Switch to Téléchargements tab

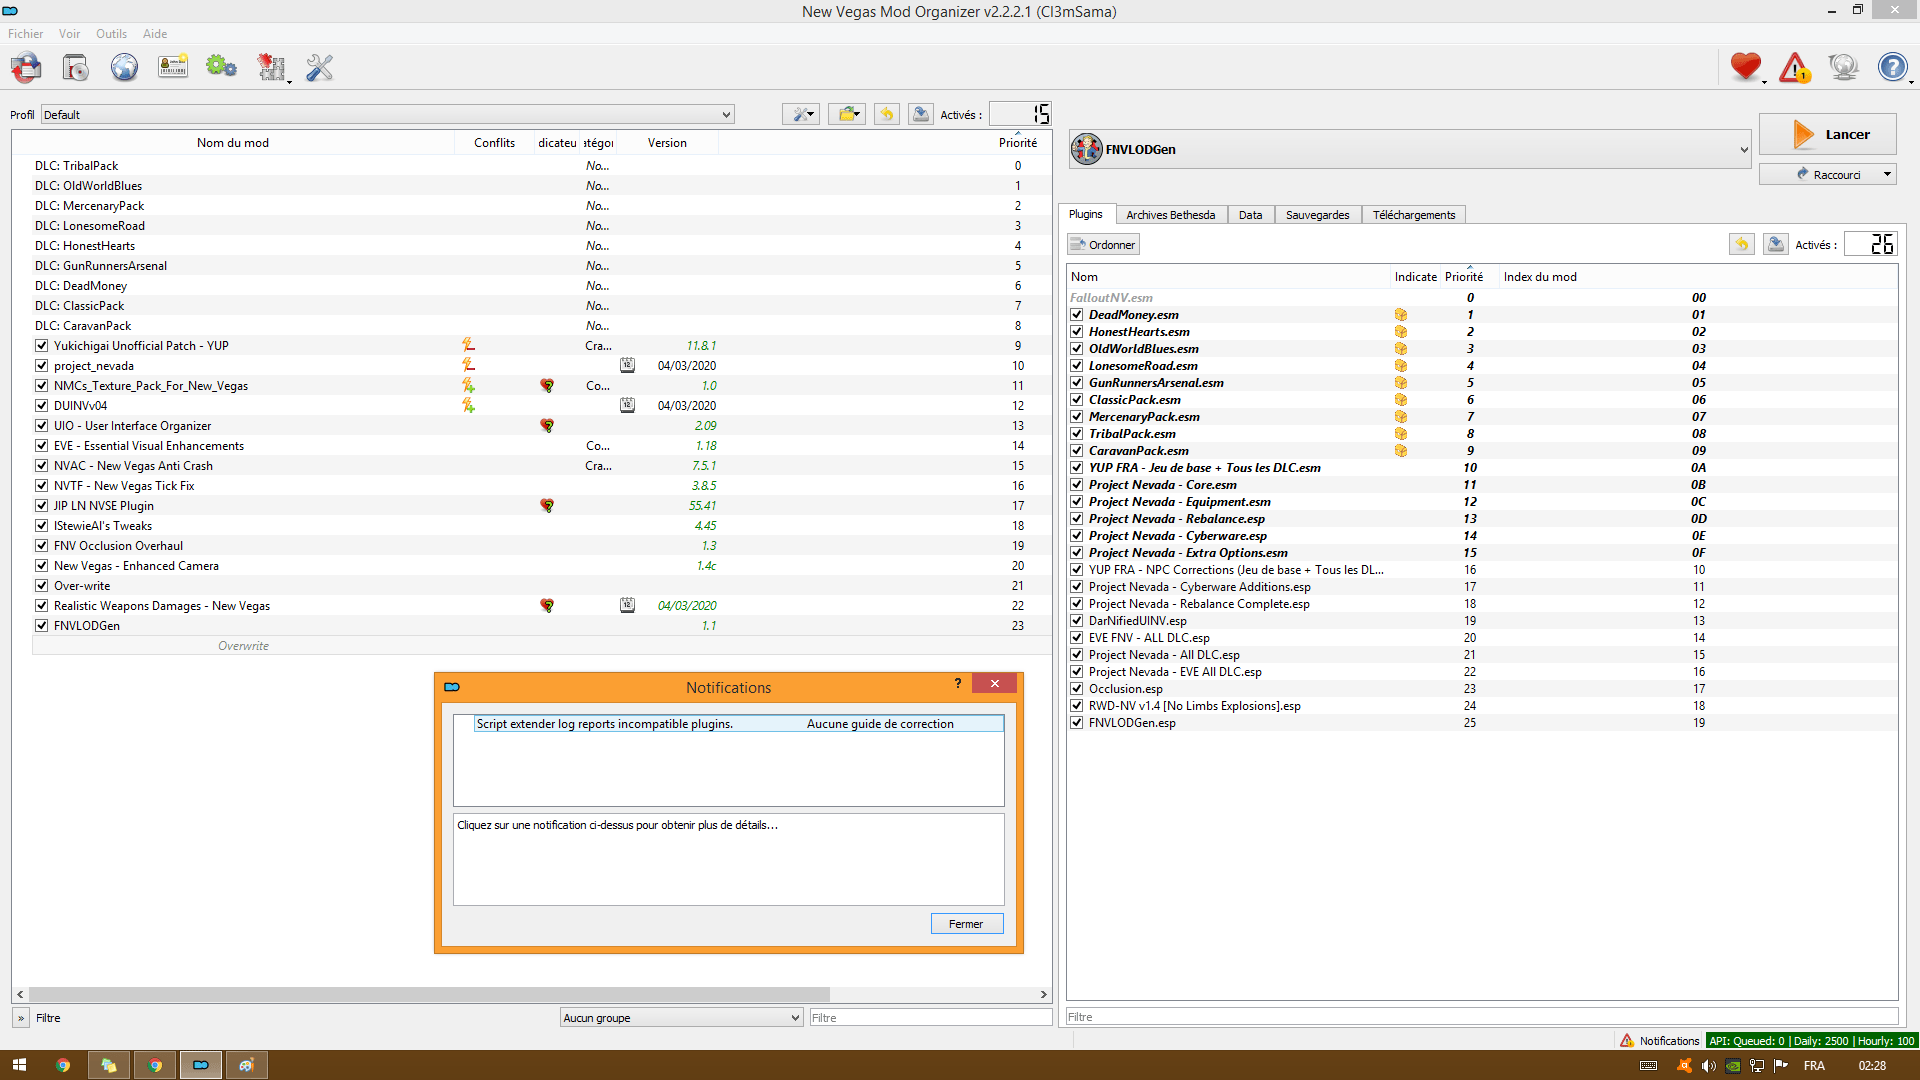[1414, 215]
